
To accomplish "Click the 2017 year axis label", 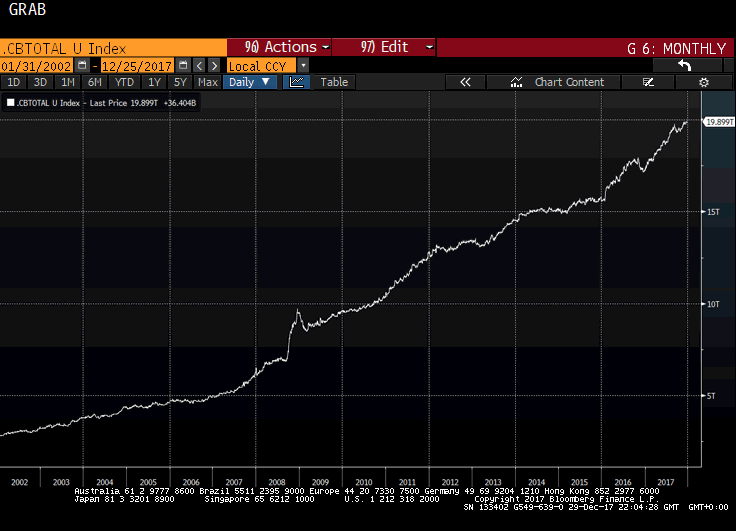I will (666, 482).
